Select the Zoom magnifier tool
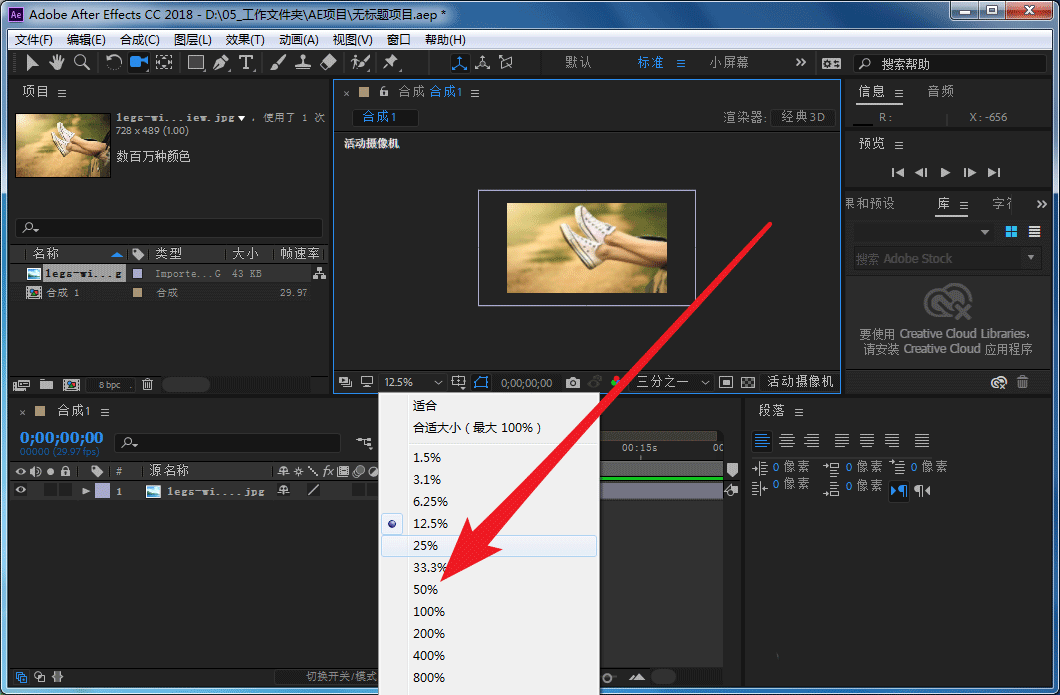 point(81,62)
